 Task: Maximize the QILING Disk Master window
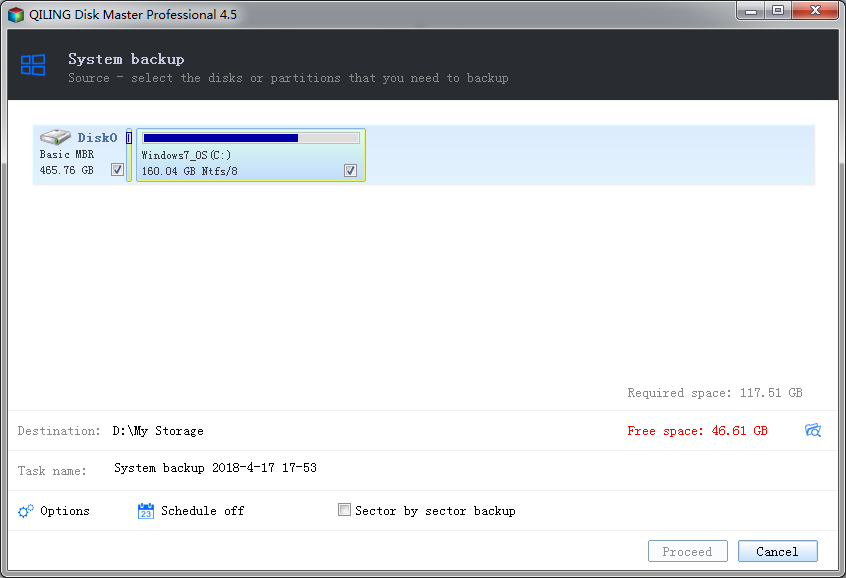point(777,11)
